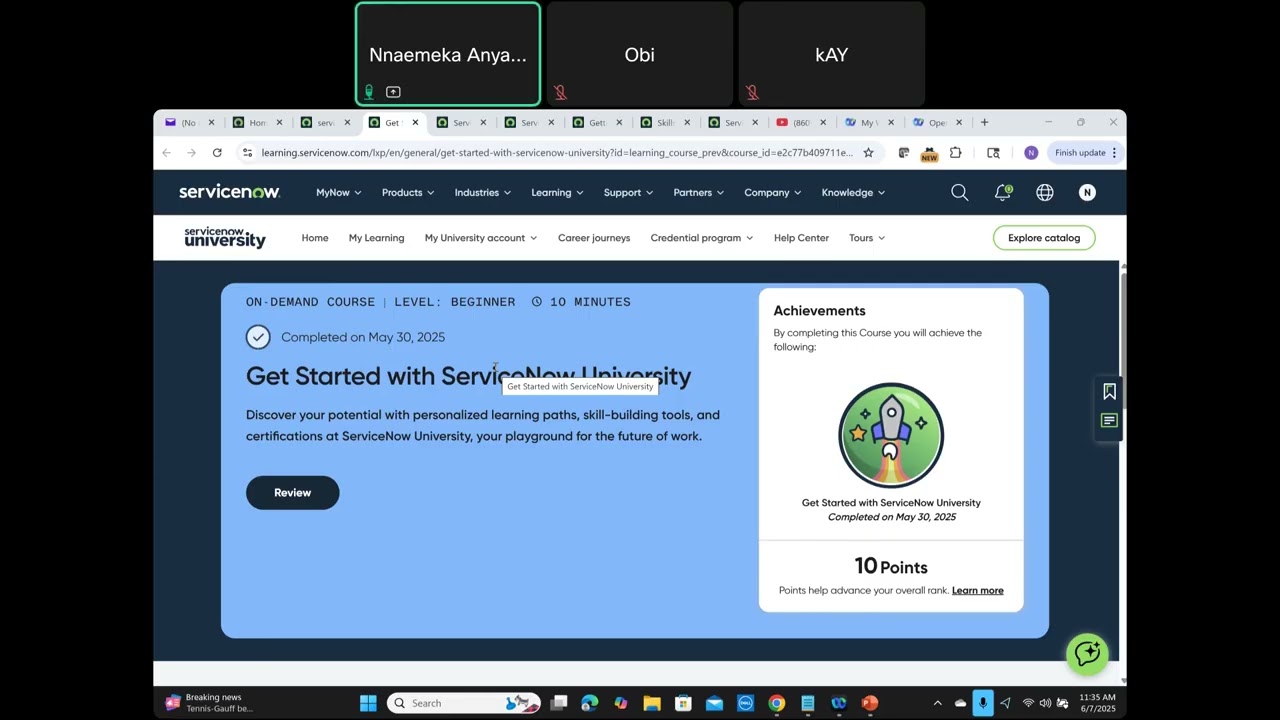Screen dimensions: 1280x720
Task: Expand the Partners menu
Action: tap(698, 193)
